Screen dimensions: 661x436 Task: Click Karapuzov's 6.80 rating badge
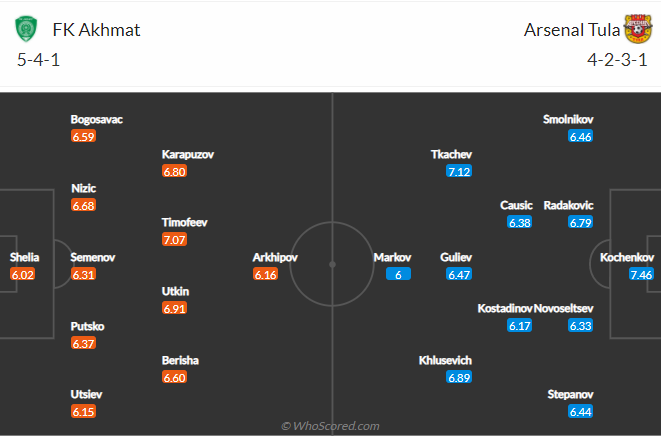[174, 171]
